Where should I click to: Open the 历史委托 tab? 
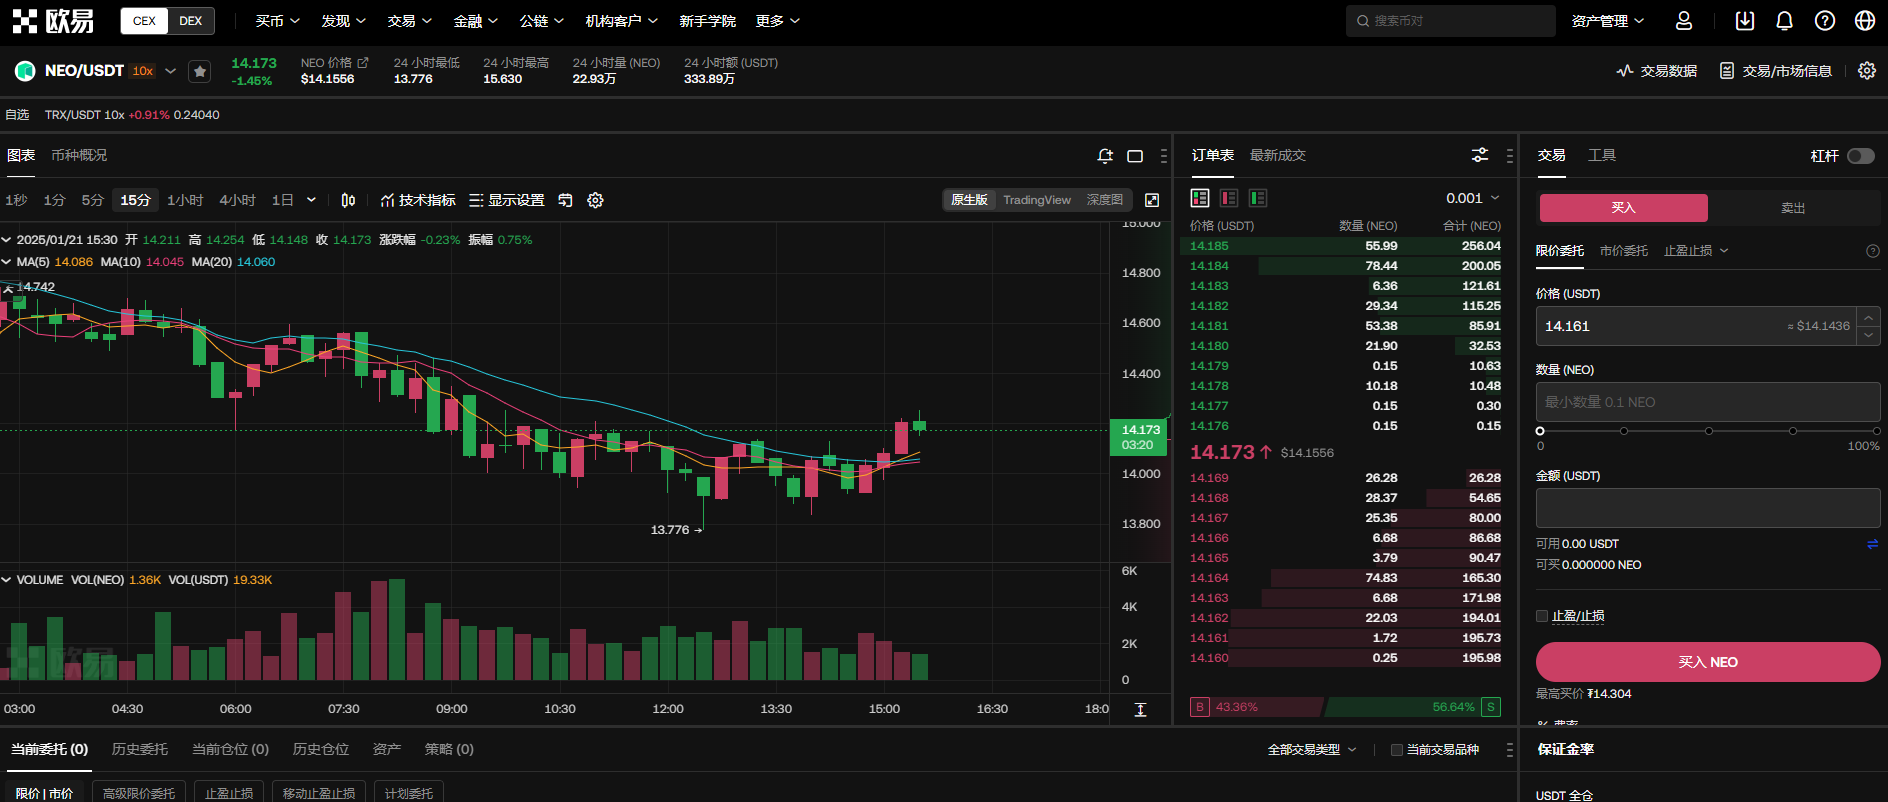140,749
